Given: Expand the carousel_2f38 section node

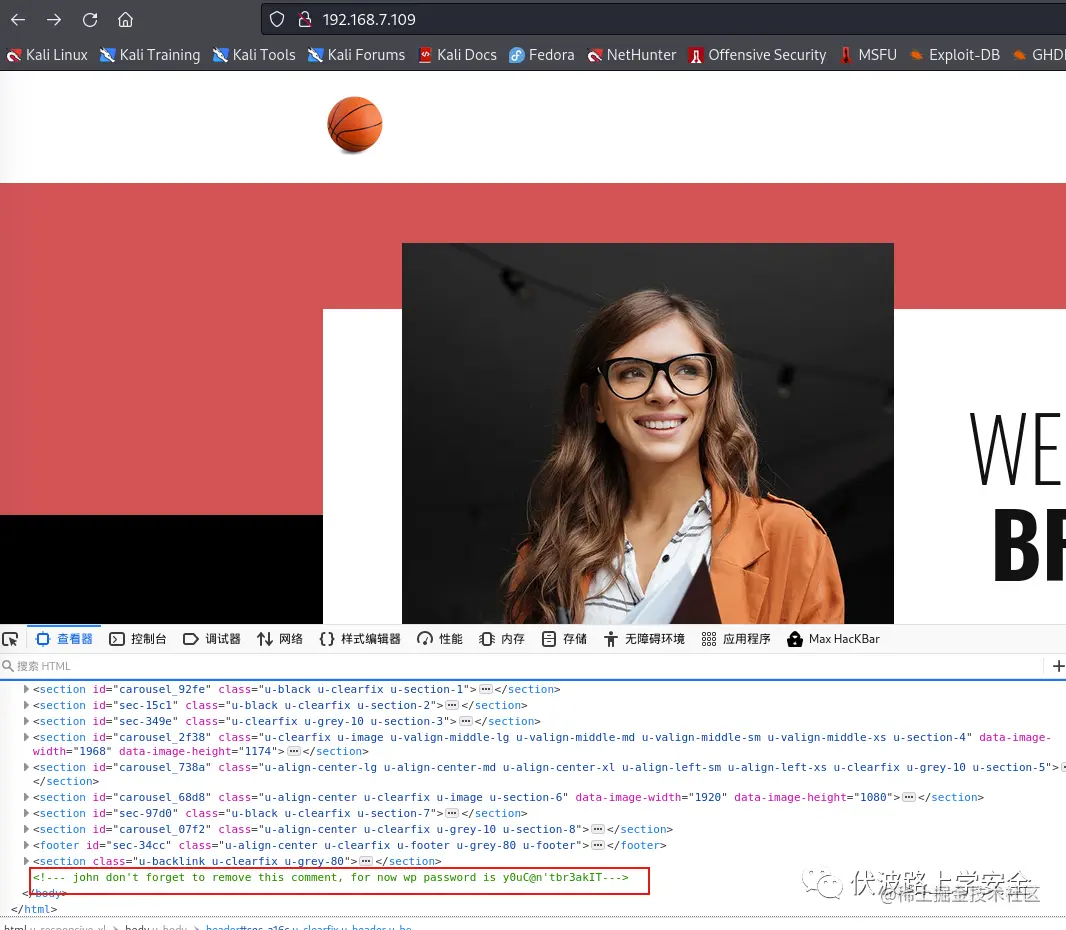Looking at the screenshot, I should tap(27, 738).
